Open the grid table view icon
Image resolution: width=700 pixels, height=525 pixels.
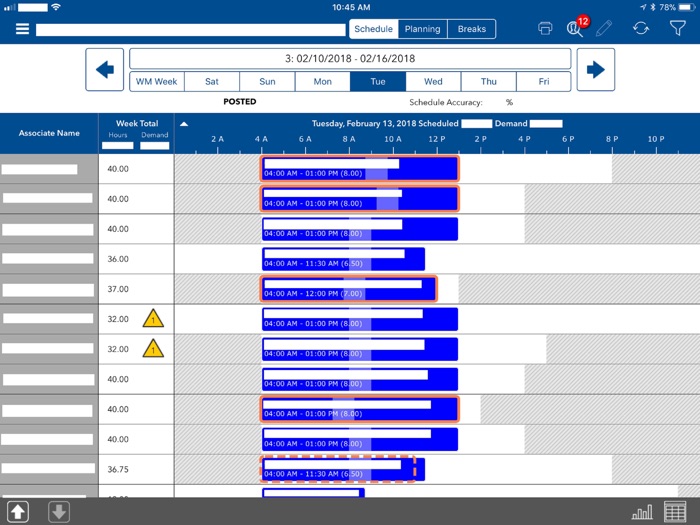[675, 512]
